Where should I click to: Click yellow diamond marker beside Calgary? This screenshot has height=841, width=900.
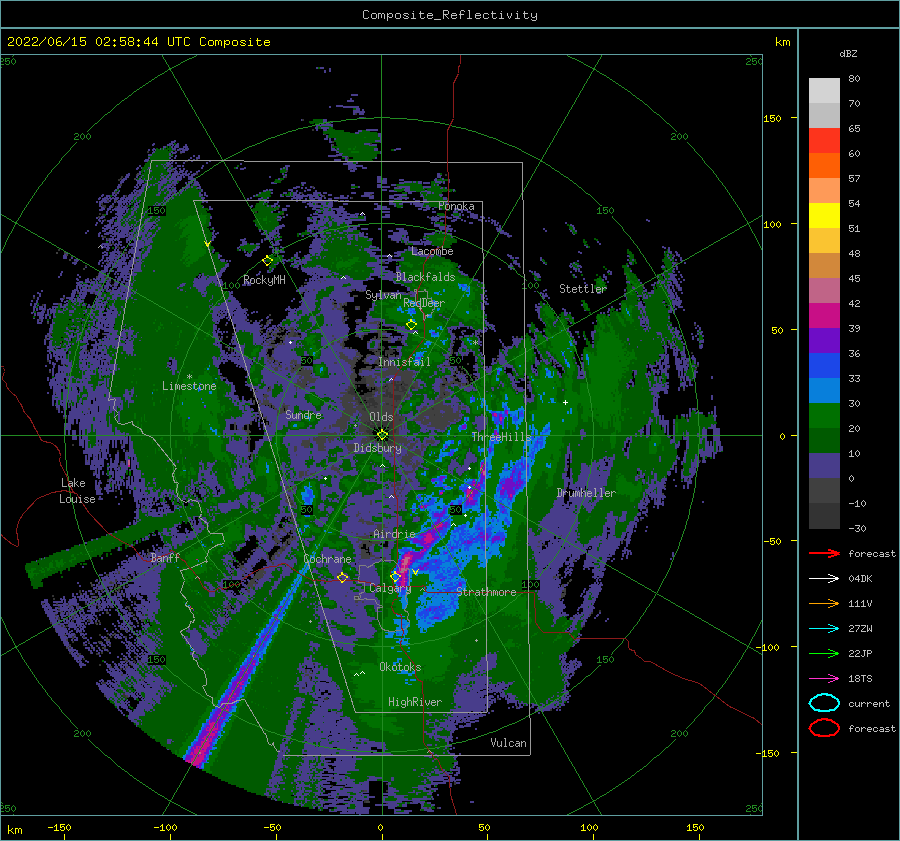click(395, 576)
